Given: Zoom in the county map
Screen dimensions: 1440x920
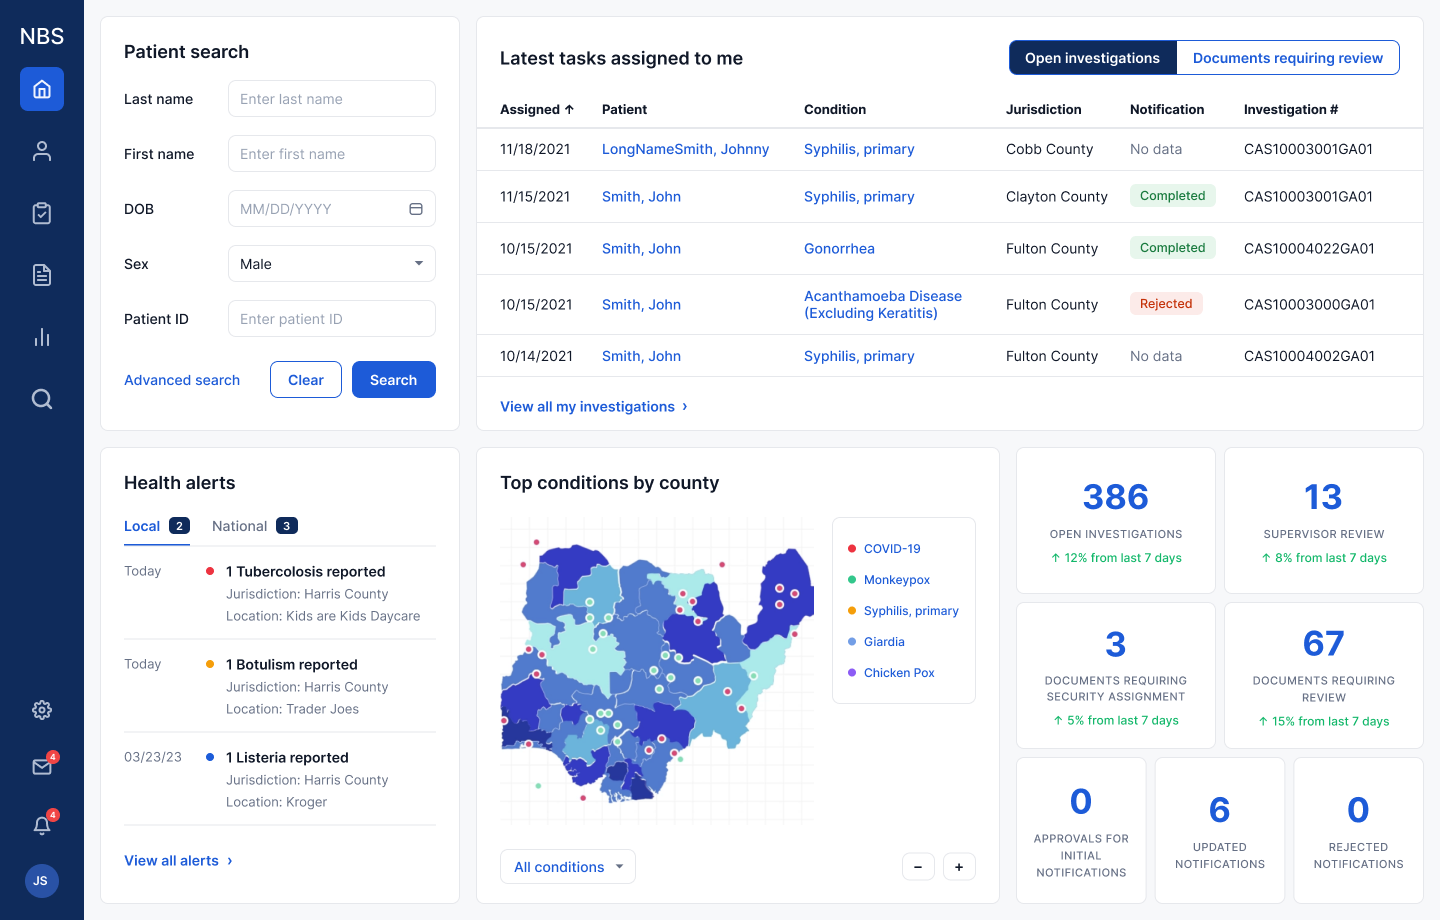Looking at the screenshot, I should [x=959, y=867].
